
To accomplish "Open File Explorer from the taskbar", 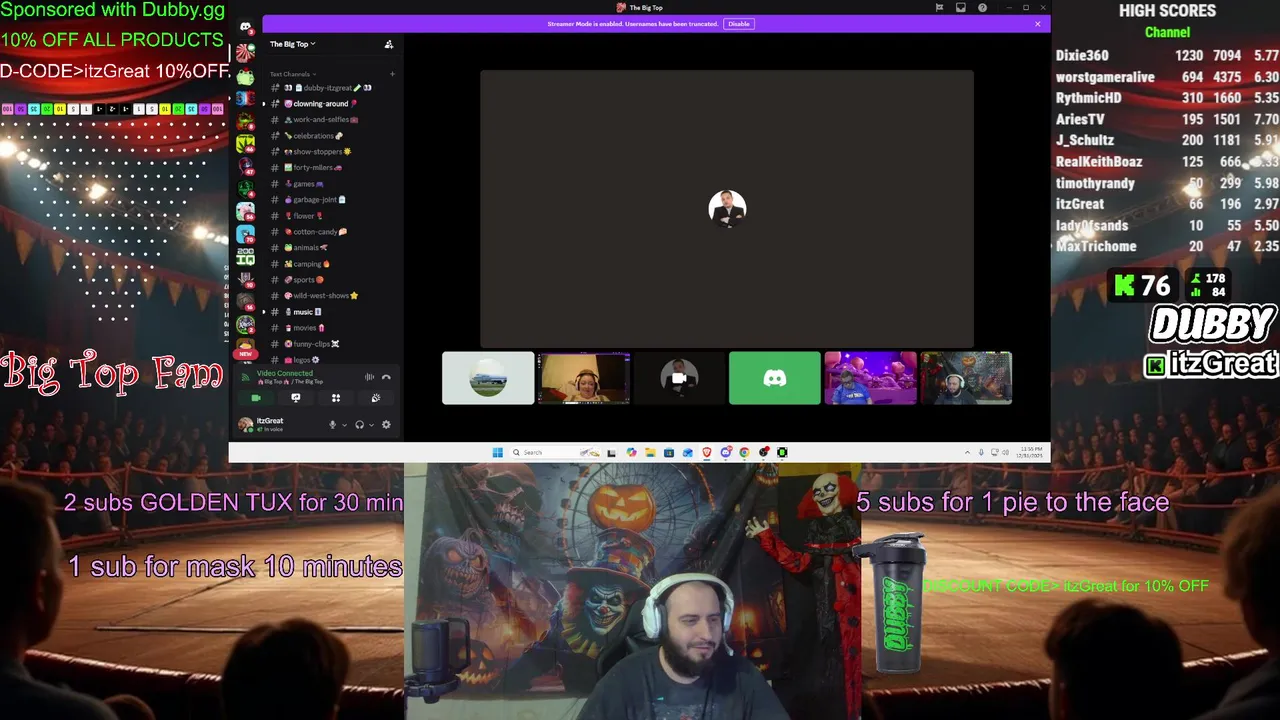I will click(x=650, y=452).
